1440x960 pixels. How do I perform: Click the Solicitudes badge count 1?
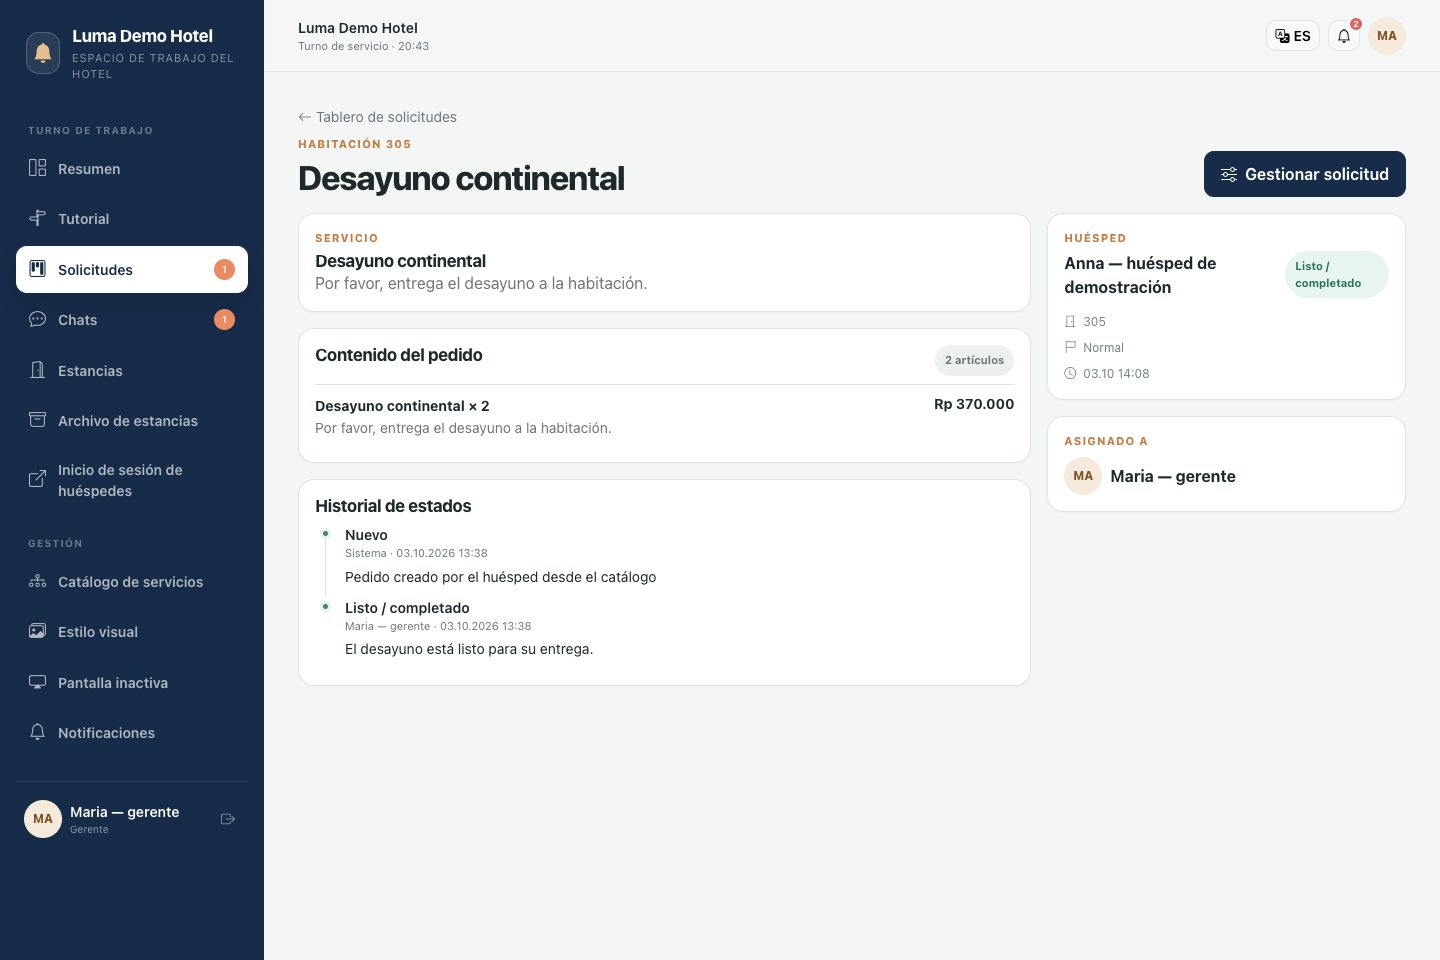[x=224, y=269]
